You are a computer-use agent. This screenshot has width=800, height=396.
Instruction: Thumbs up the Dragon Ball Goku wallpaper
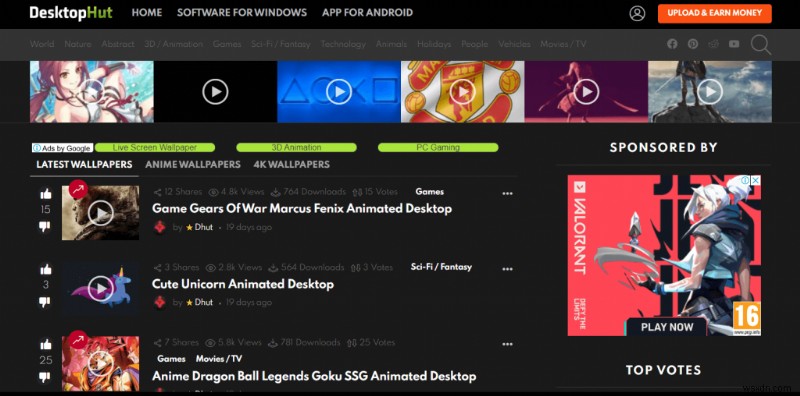coord(45,344)
